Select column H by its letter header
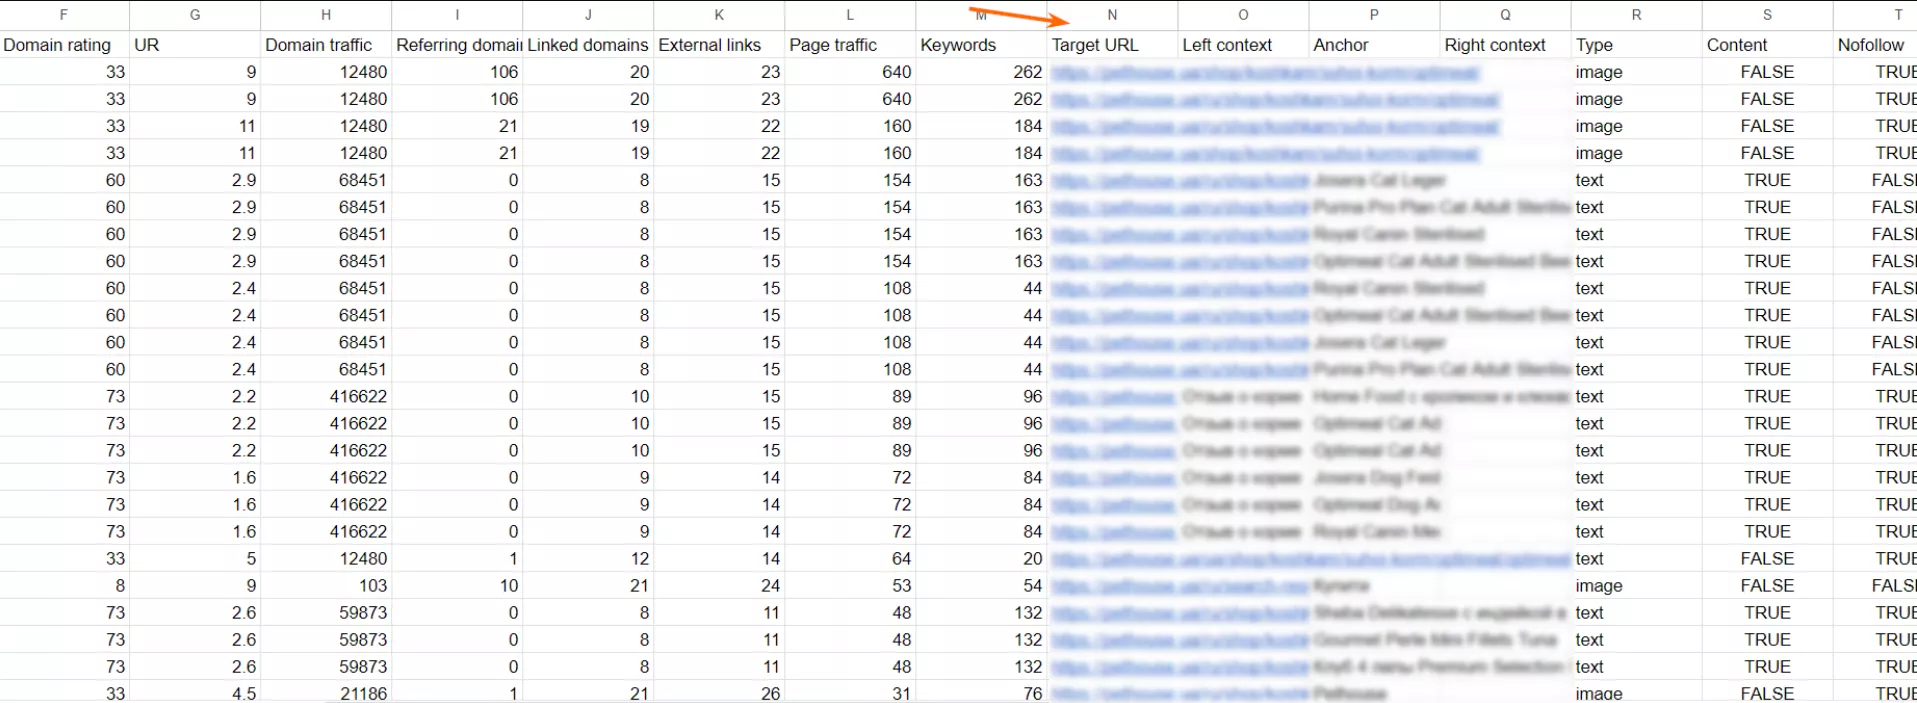The height and width of the screenshot is (703, 1917). click(x=326, y=15)
